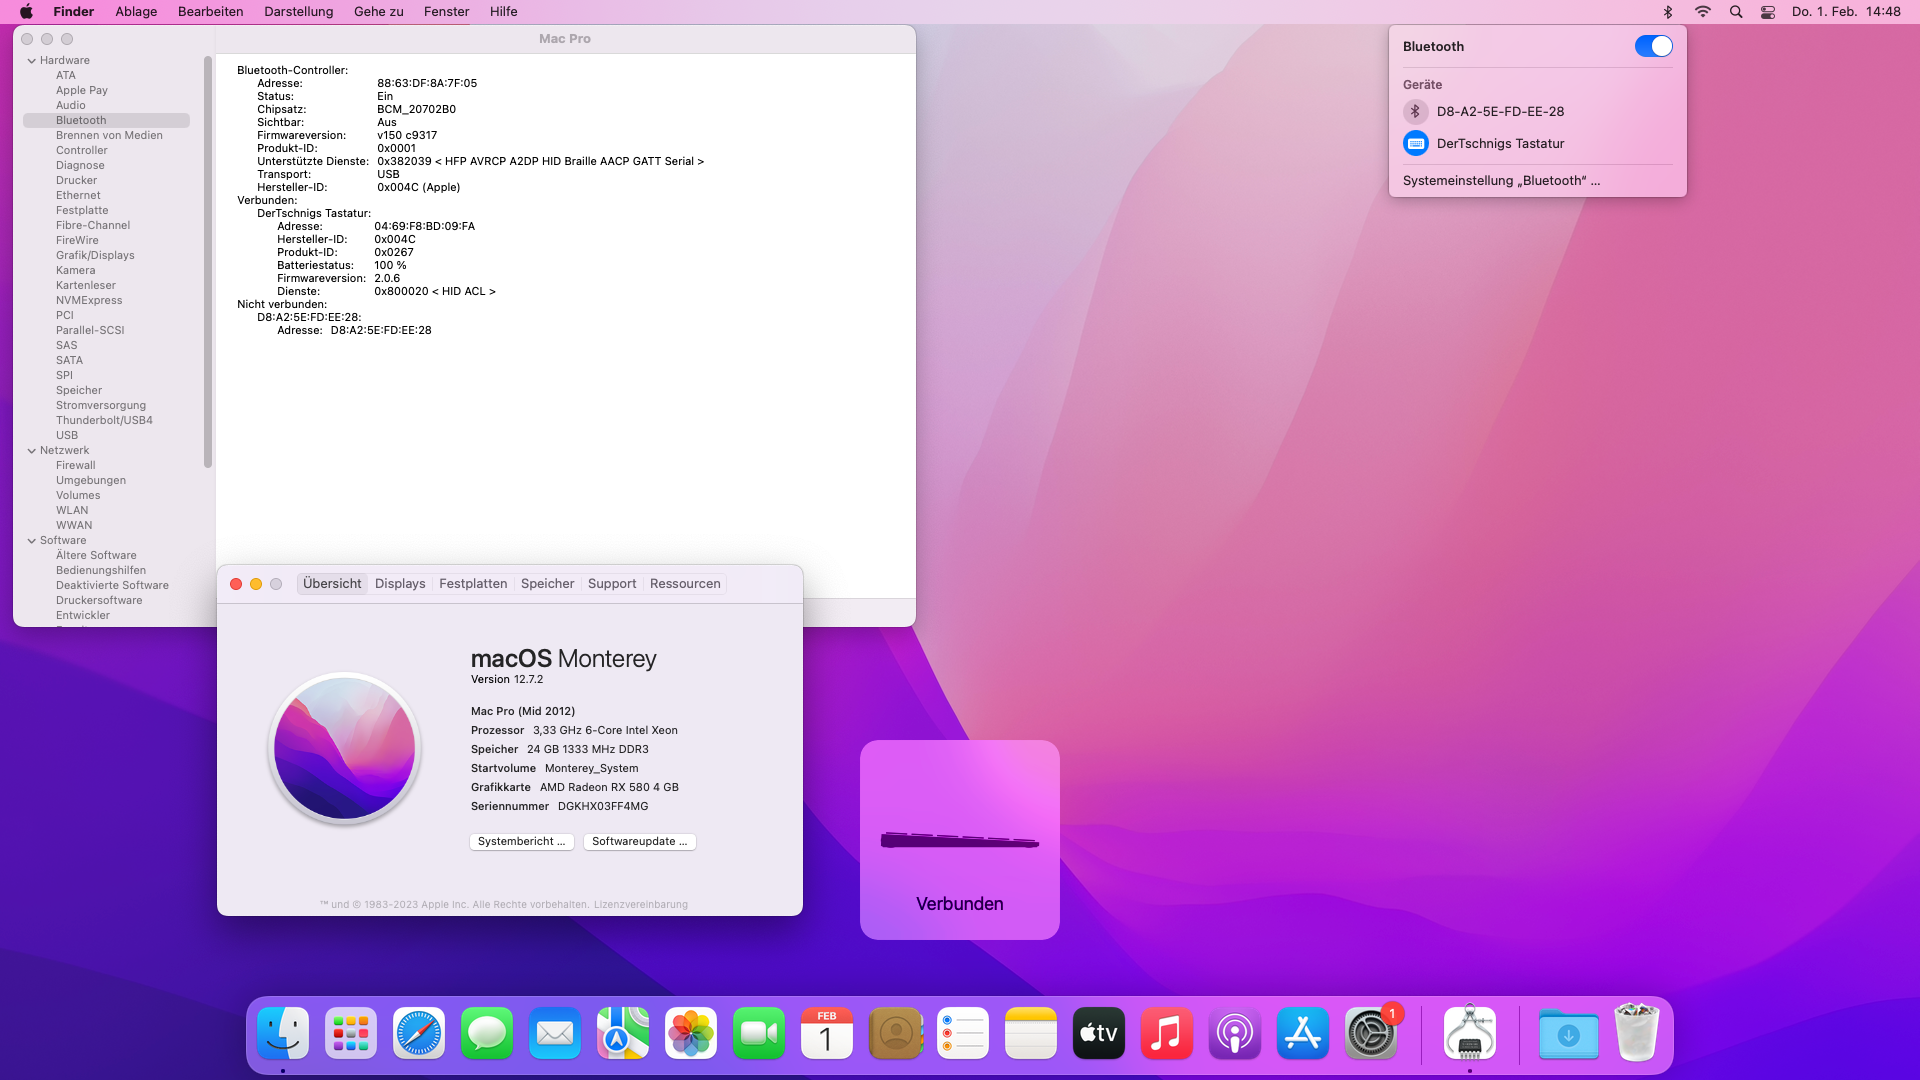Viewport: 1920px width, 1080px height.
Task: Open Systemeinstellung Bluetooth from the panel
Action: (x=1500, y=181)
